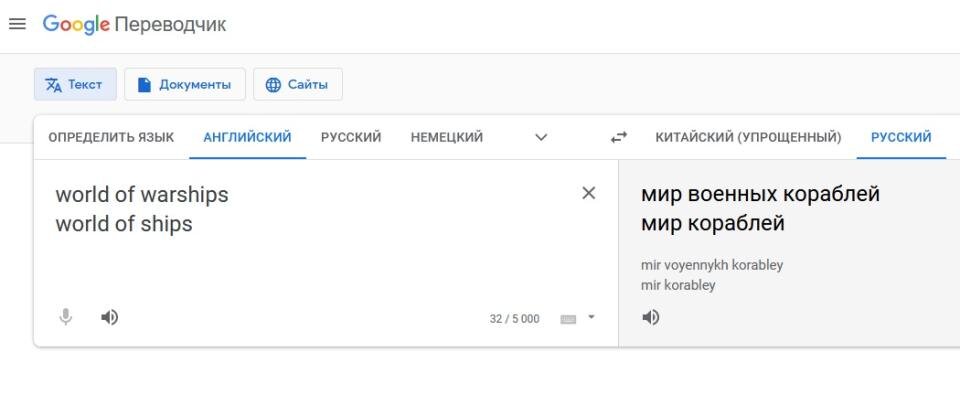Listen to the source text audio

click(110, 317)
